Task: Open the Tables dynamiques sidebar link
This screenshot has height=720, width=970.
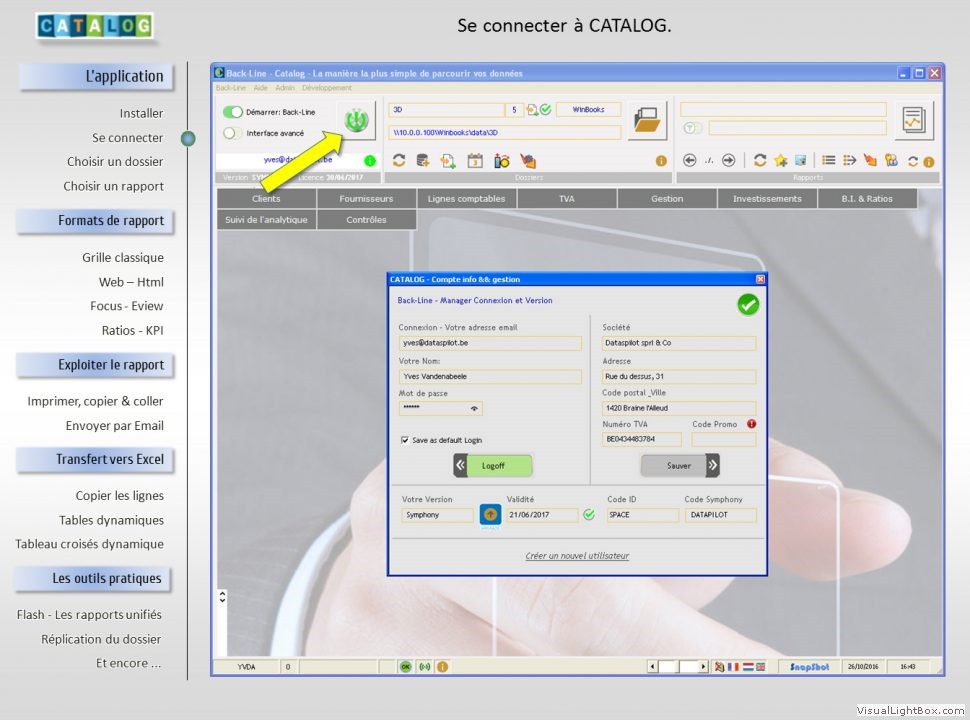Action: point(111,520)
